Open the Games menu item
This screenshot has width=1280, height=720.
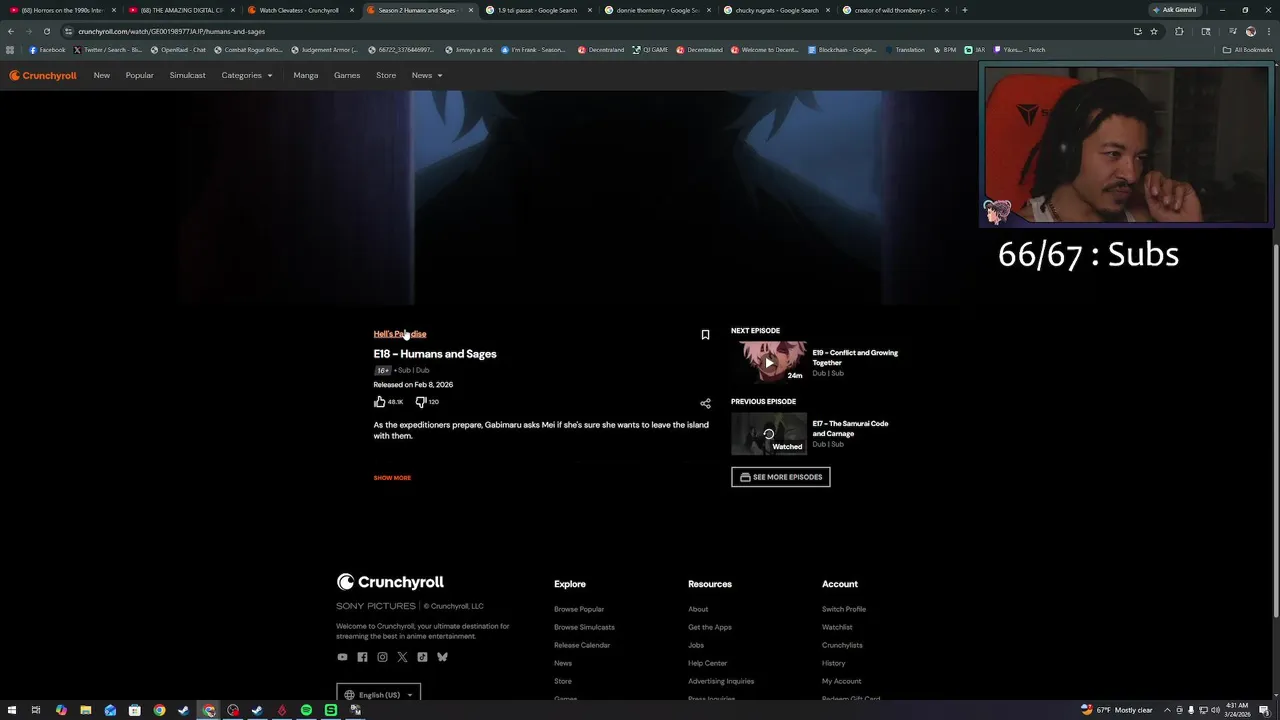347,75
